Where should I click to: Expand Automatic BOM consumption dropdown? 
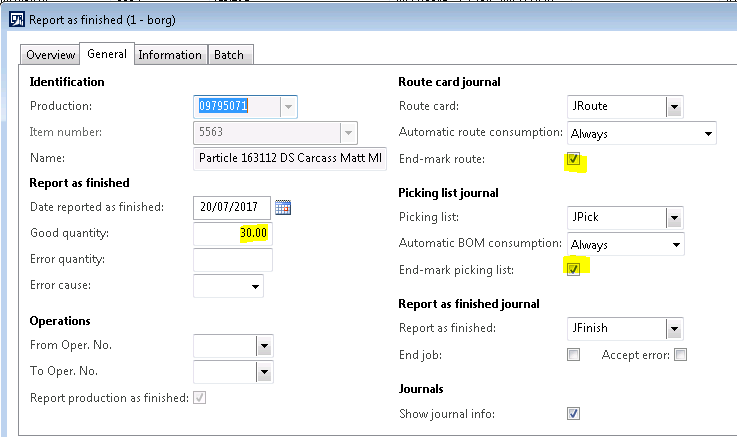click(x=676, y=244)
